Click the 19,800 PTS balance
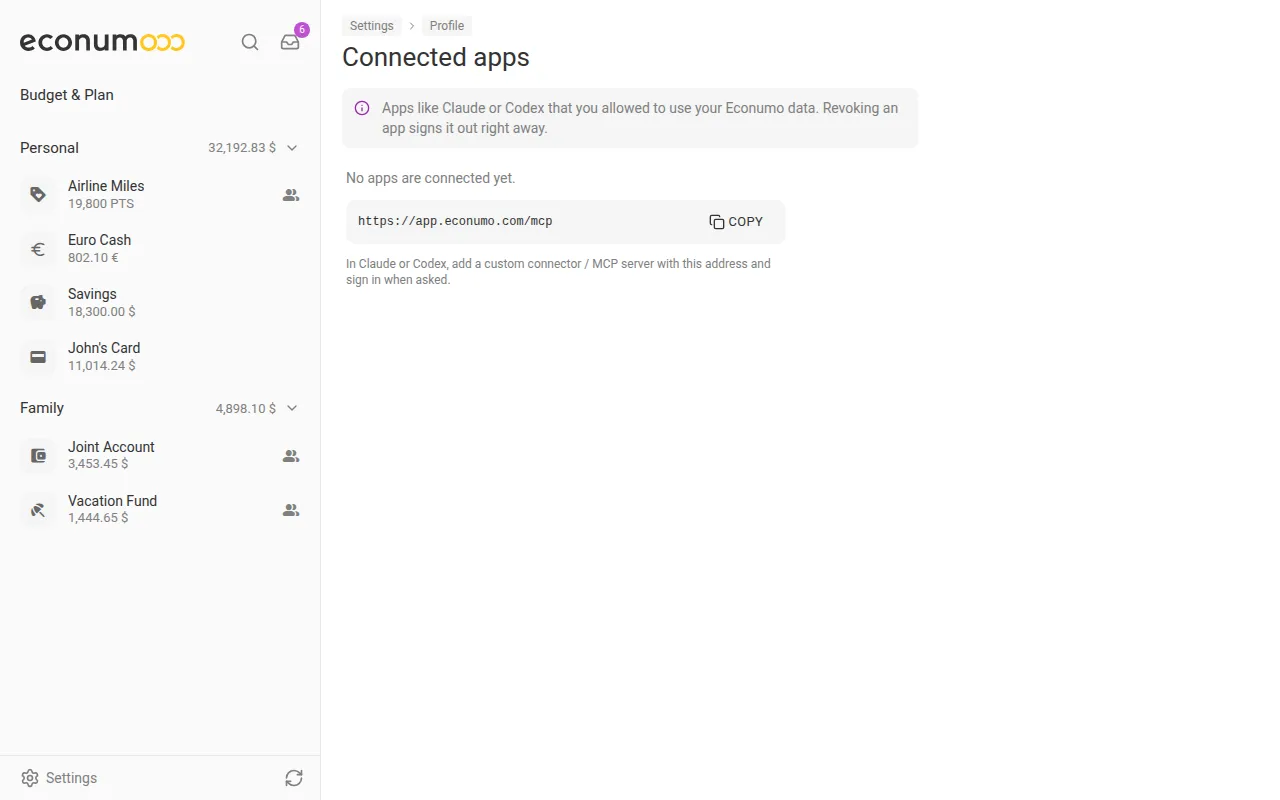Screen dimensions: 1280x800 pos(101,204)
